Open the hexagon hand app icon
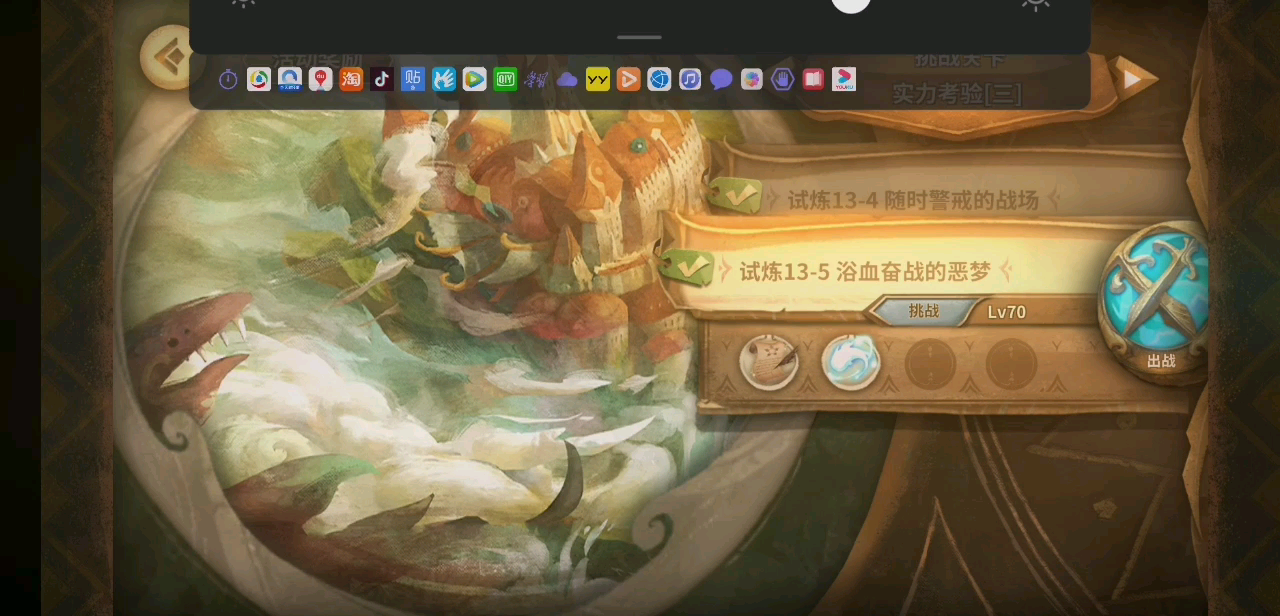Viewport: 1280px width, 616px height. (783, 79)
